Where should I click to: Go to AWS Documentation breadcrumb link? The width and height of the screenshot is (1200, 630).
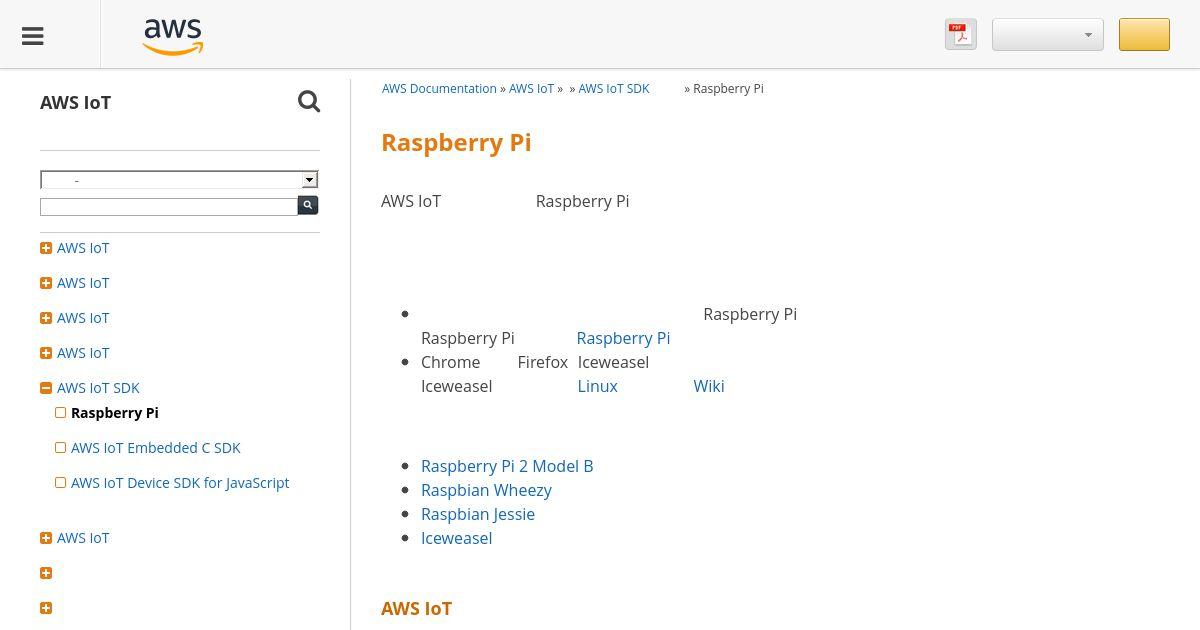coord(439,89)
